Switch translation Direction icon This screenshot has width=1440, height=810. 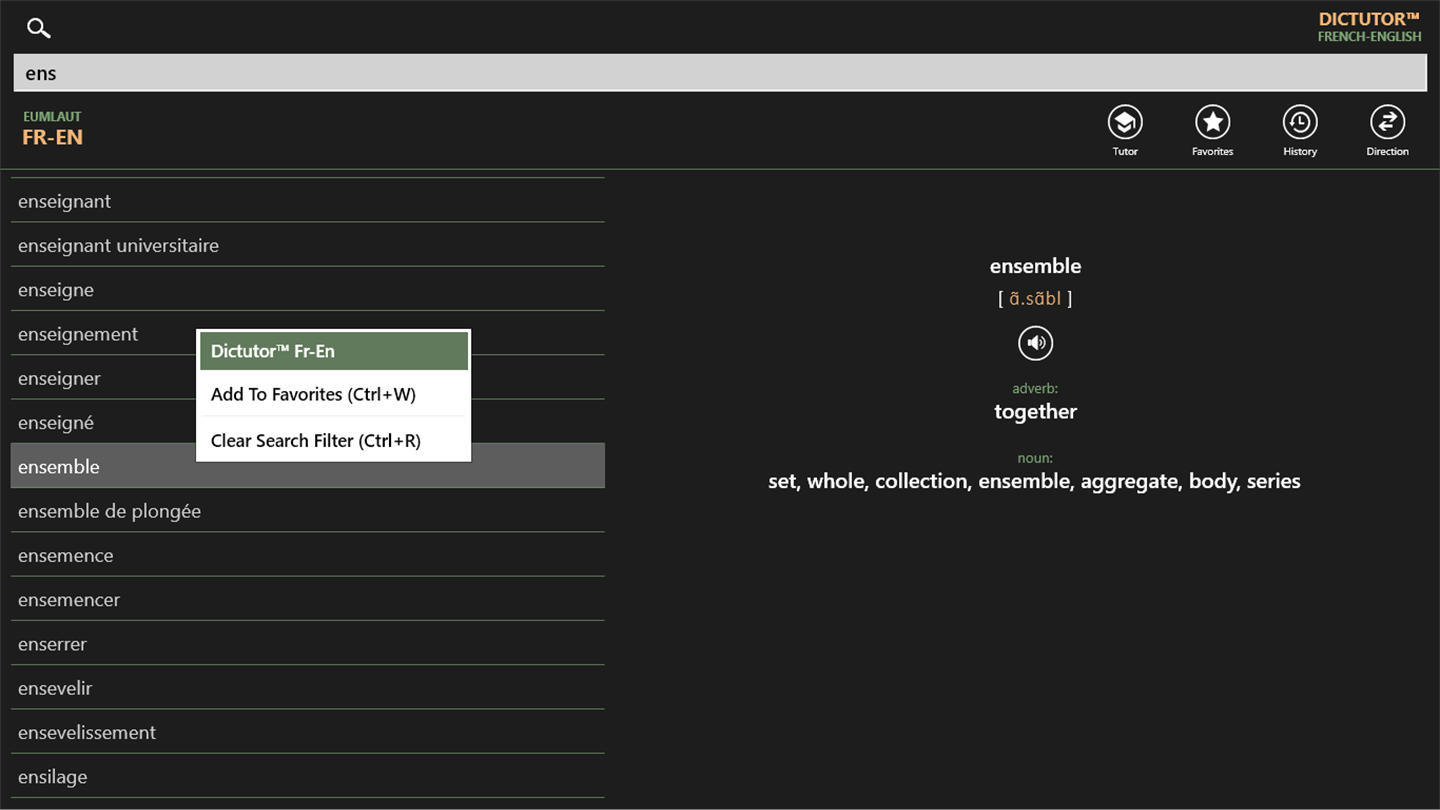(x=1387, y=123)
